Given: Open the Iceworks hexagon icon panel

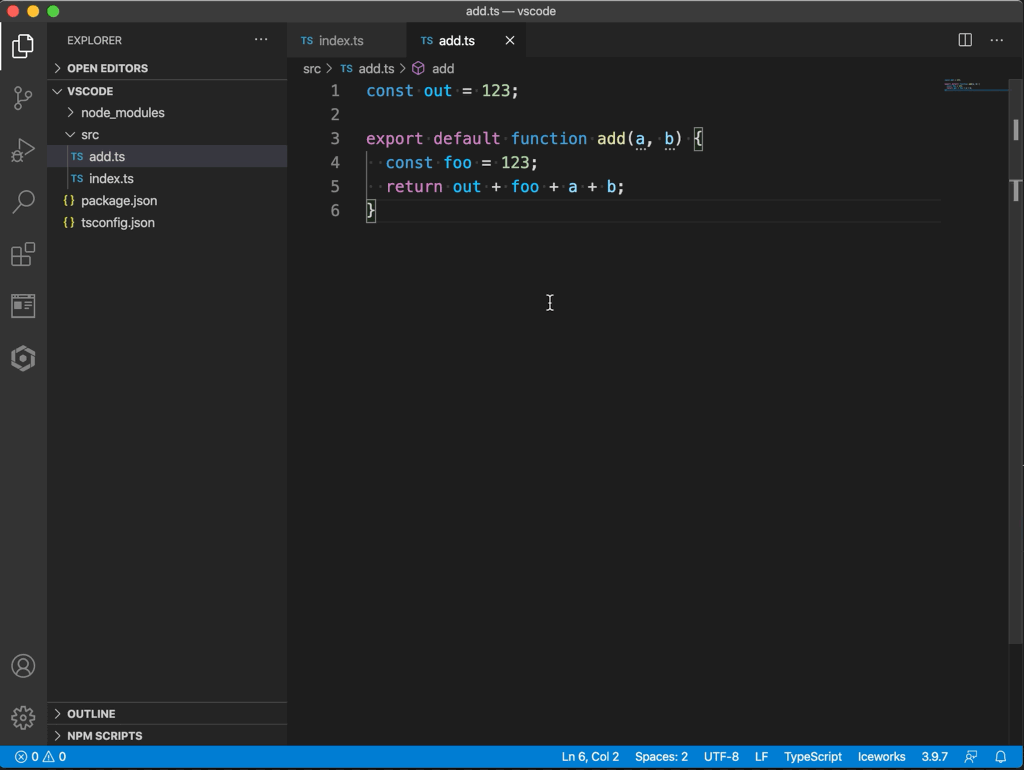Looking at the screenshot, I should click(x=23, y=358).
